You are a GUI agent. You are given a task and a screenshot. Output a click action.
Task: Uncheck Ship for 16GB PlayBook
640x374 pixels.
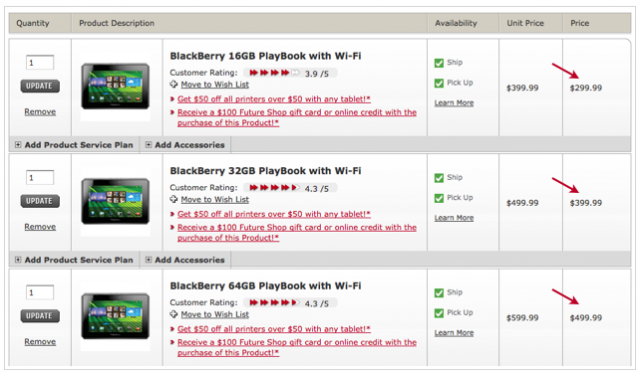click(x=439, y=63)
